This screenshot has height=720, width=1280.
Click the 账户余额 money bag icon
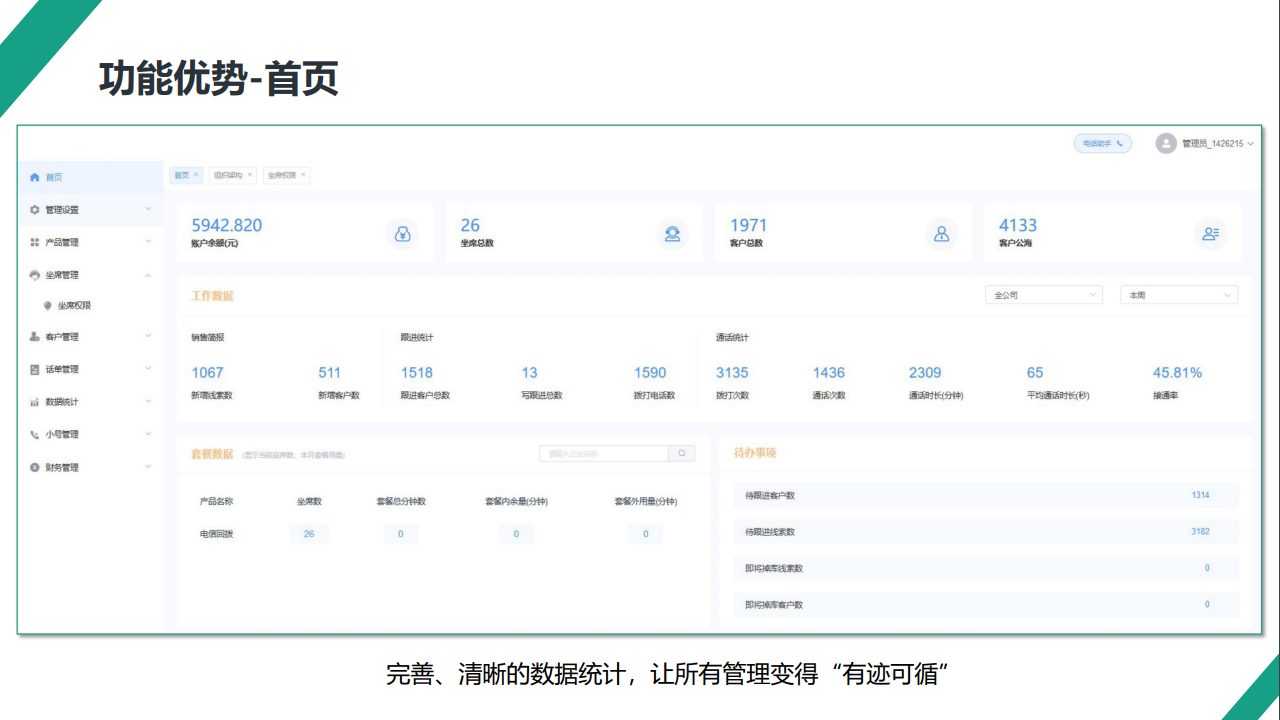402,234
